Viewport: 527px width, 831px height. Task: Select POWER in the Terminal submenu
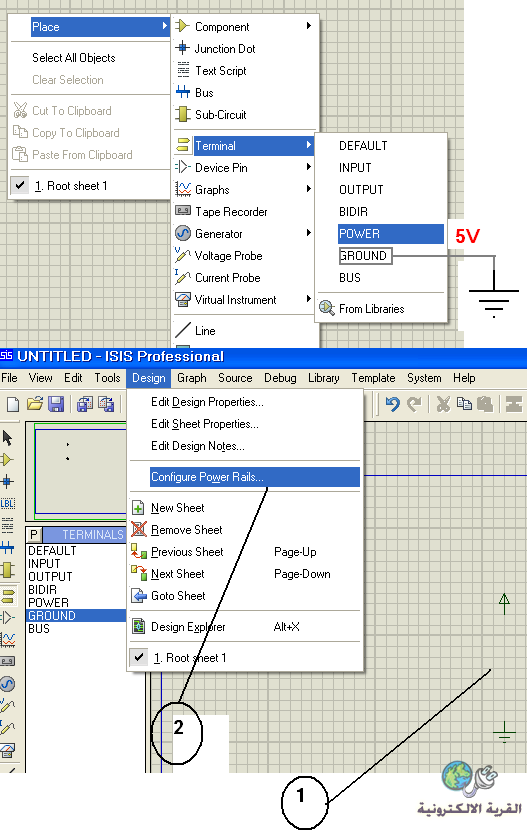391,234
